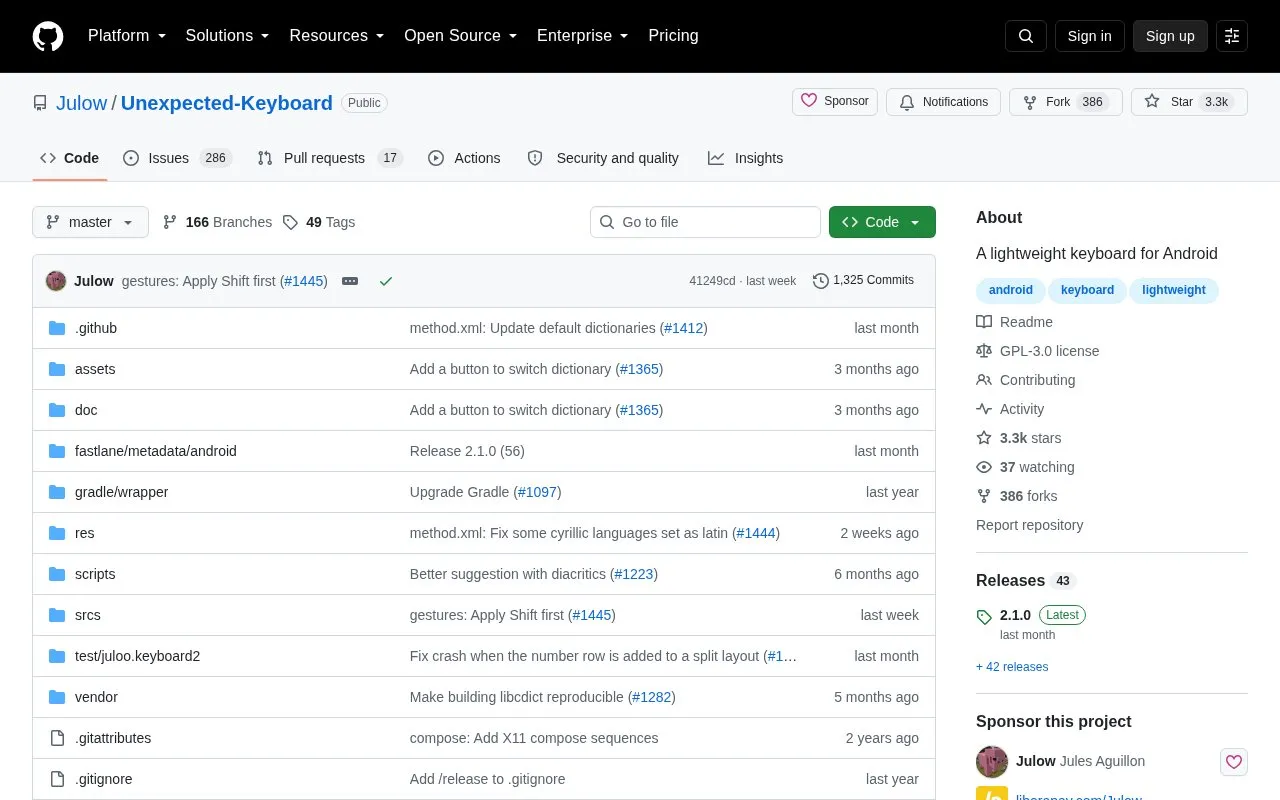The image size is (1280, 800).
Task: Click the android topic tag
Action: (x=1011, y=290)
